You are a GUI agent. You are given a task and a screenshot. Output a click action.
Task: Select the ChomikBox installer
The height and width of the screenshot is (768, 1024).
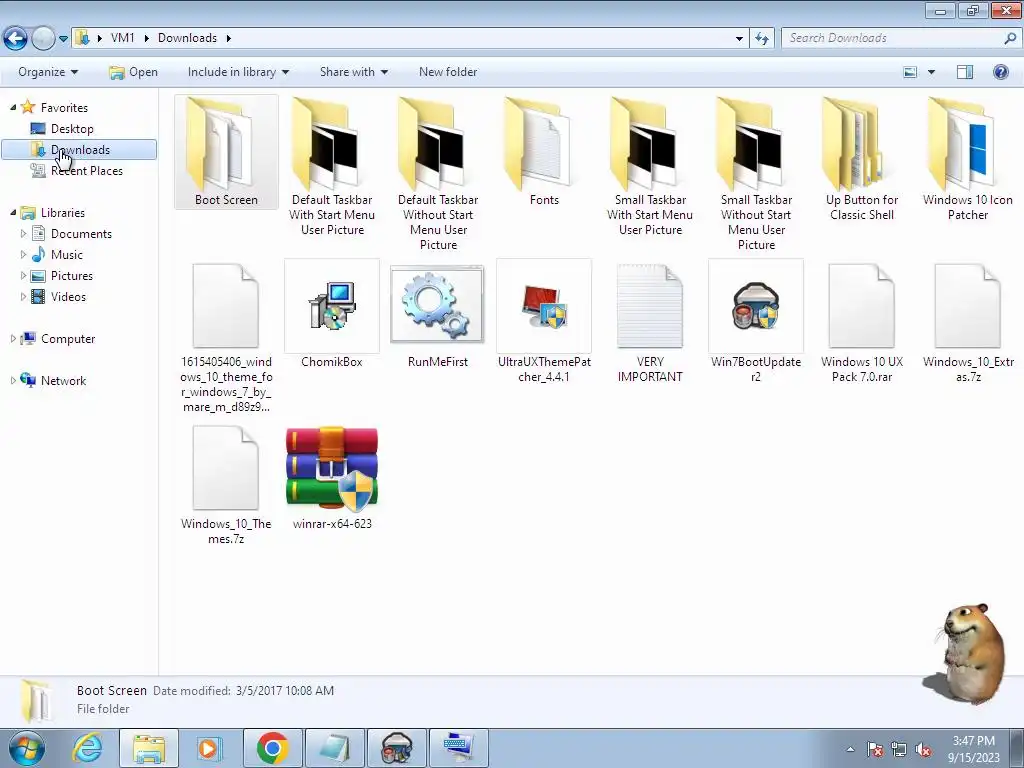point(332,314)
